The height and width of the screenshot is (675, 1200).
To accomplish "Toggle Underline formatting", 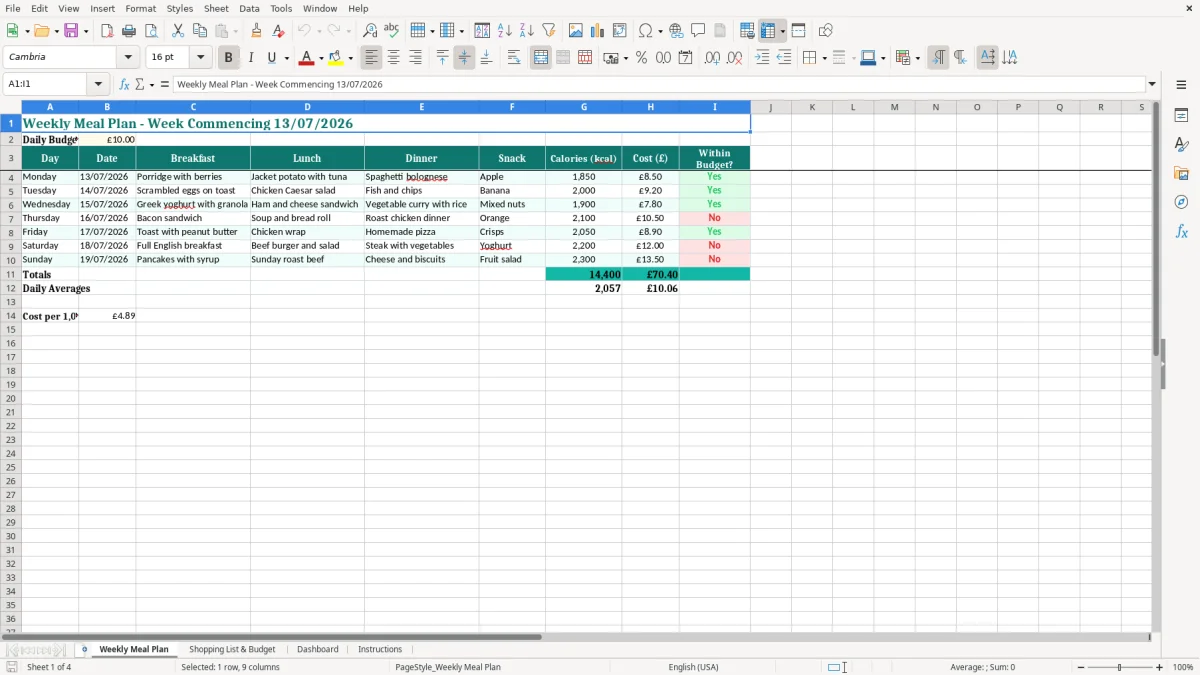I will pyautogui.click(x=271, y=58).
